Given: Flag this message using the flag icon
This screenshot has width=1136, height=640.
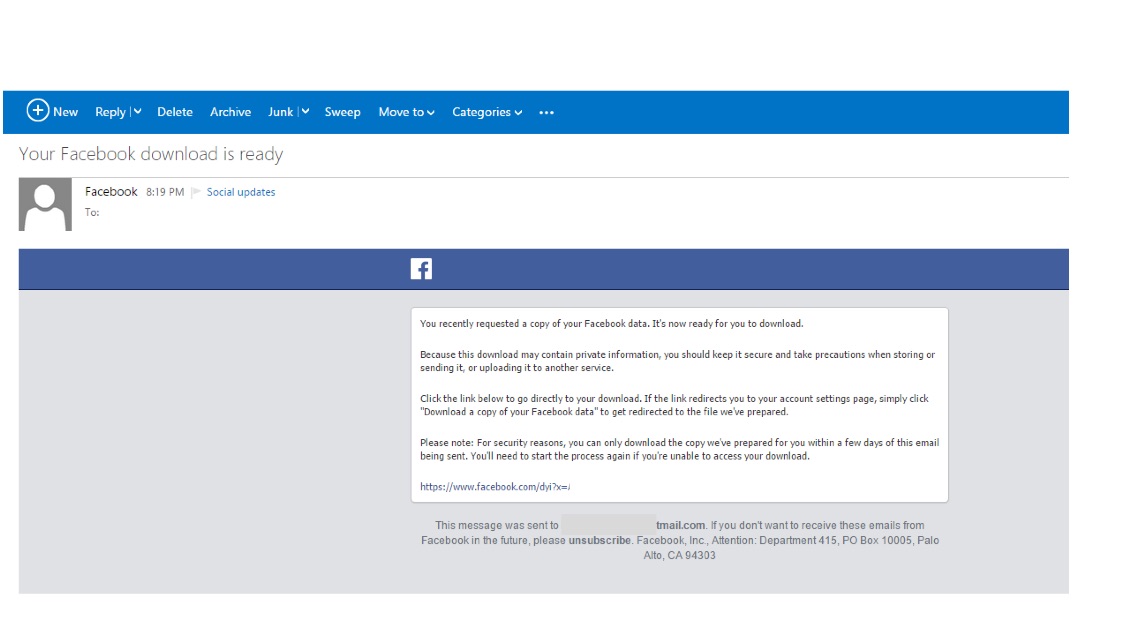Looking at the screenshot, I should click(196, 192).
